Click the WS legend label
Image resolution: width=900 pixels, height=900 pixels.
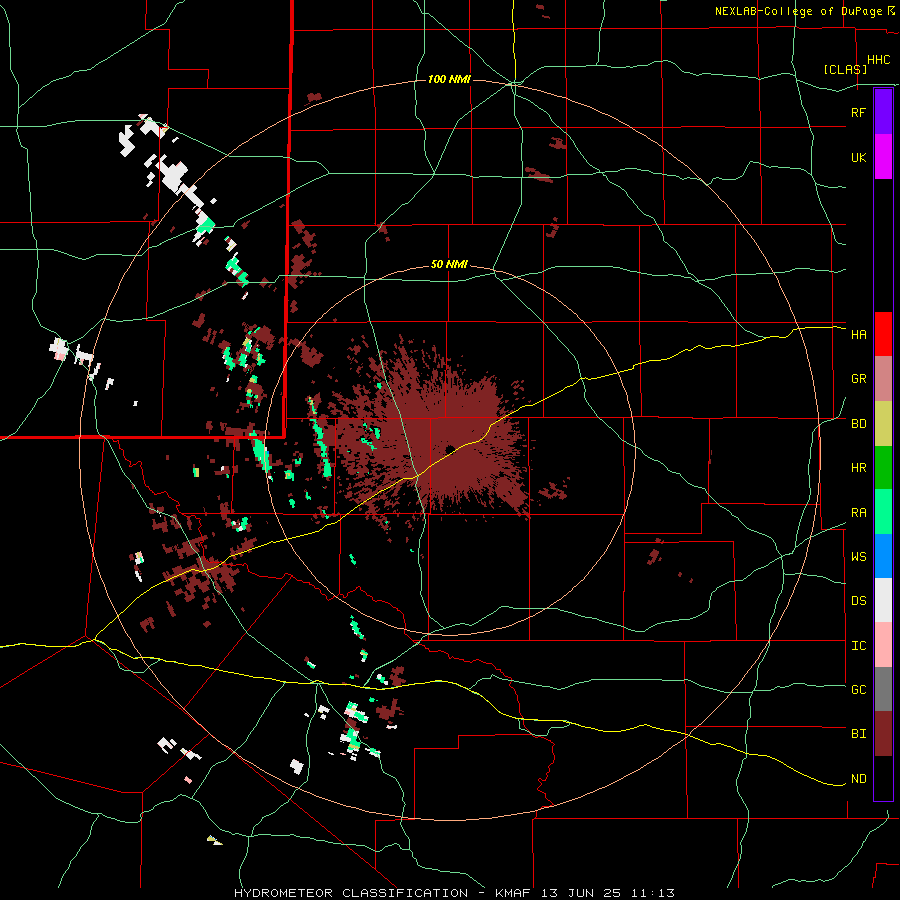858,557
